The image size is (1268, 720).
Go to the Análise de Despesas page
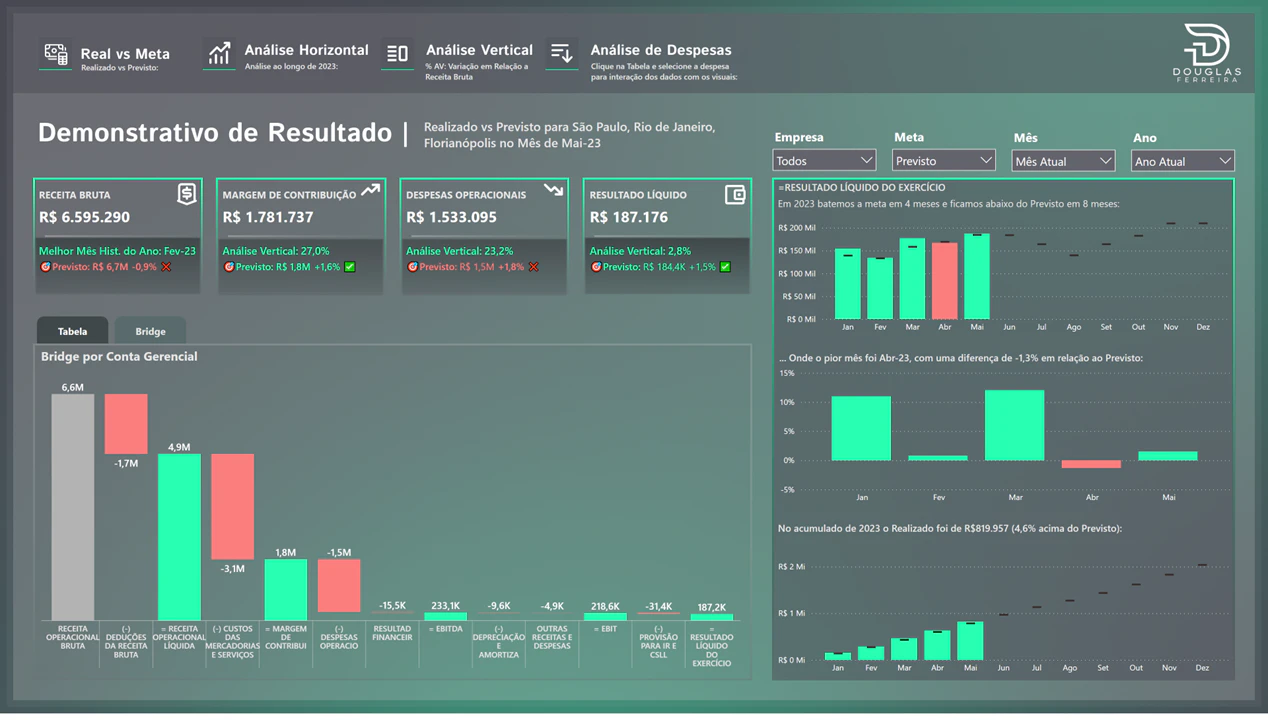pyautogui.click(x=661, y=50)
